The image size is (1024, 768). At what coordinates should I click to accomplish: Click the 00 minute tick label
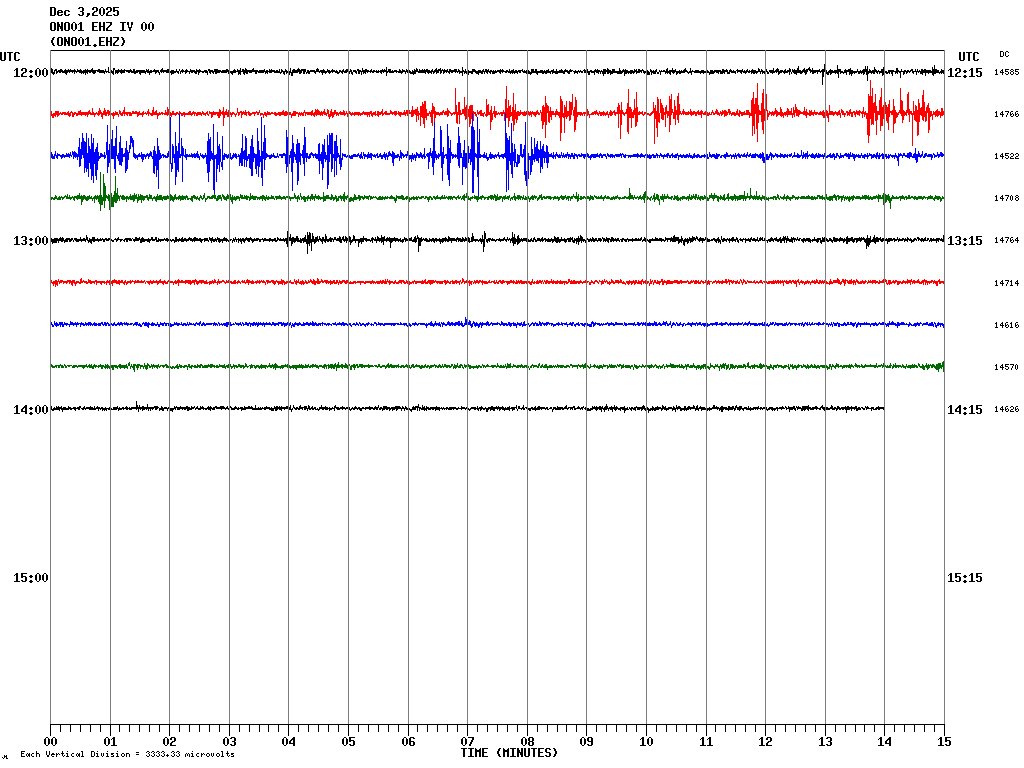50,742
